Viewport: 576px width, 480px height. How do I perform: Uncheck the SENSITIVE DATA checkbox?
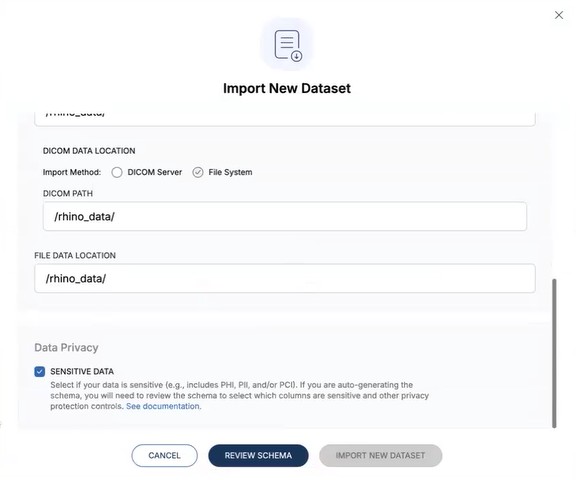click(40, 371)
